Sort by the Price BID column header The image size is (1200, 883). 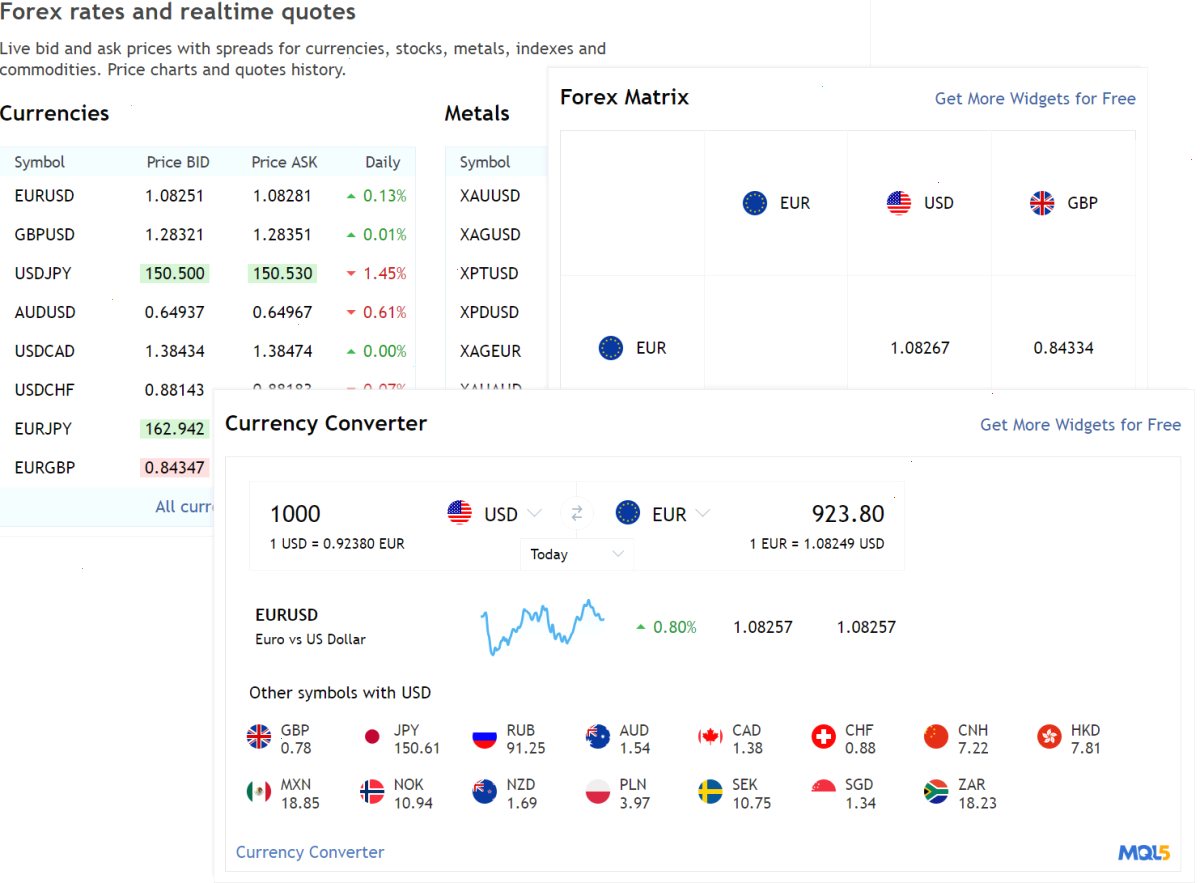(178, 162)
